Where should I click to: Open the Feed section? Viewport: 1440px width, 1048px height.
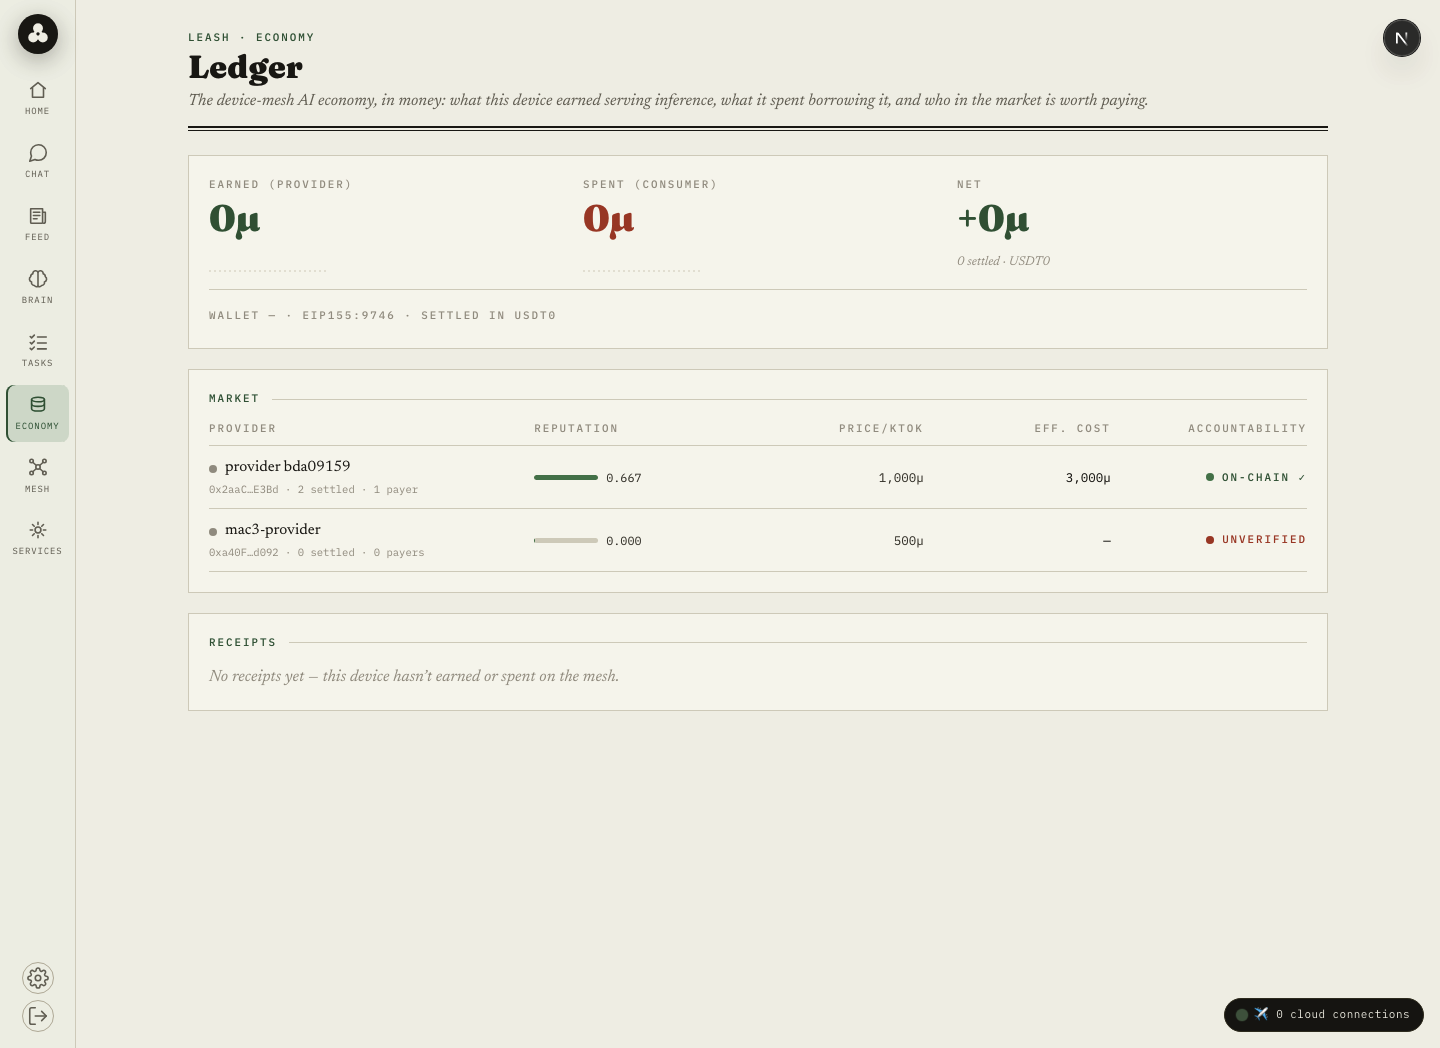(37, 224)
